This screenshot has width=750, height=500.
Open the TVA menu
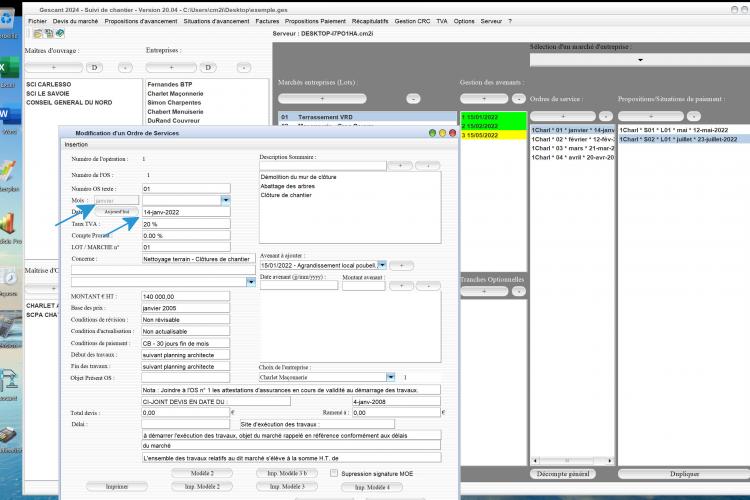(x=441, y=21)
